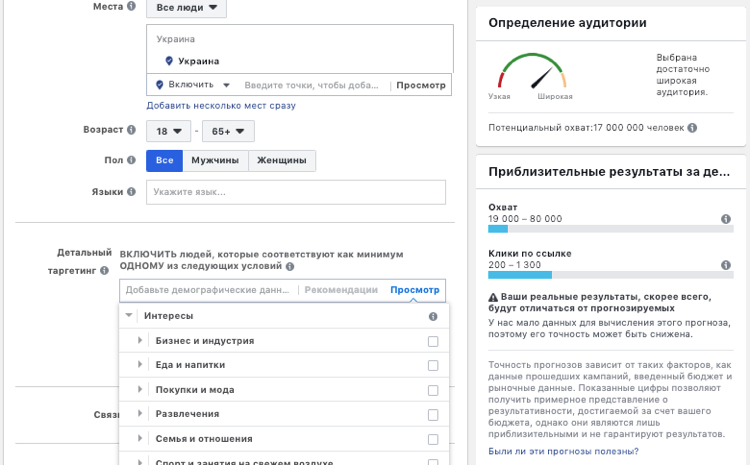Click Были ли эти прогнозы полезны link

563,451
